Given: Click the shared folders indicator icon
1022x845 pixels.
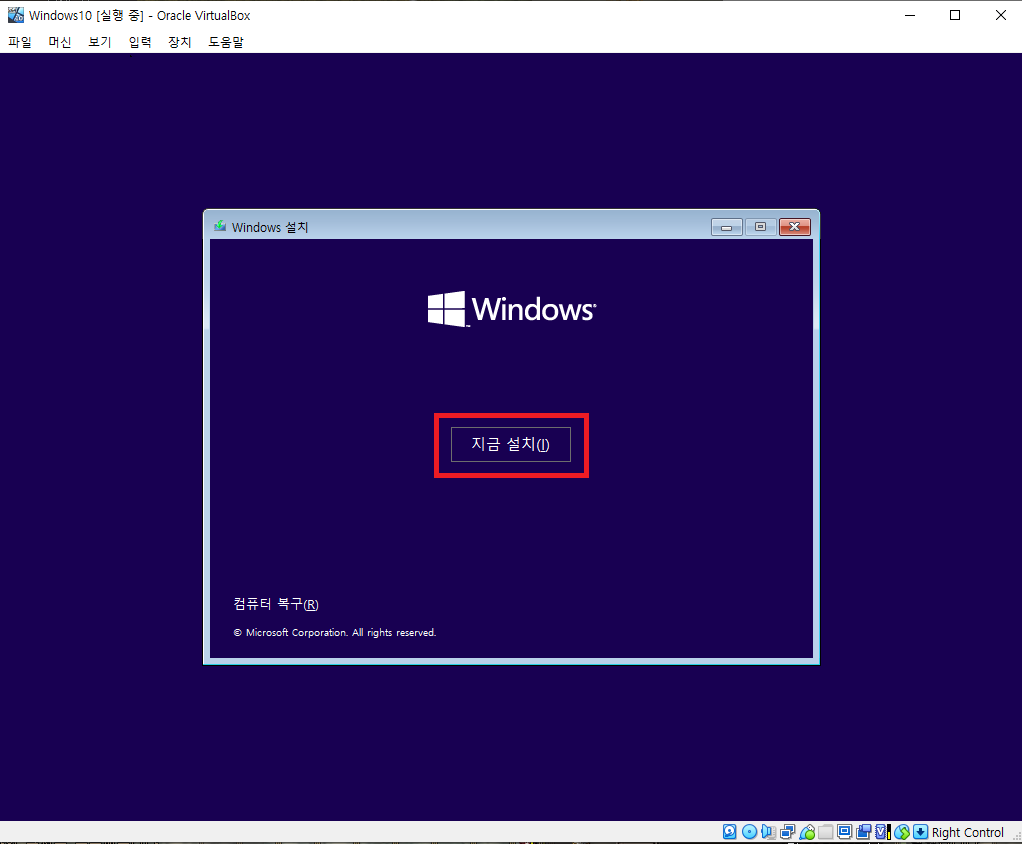Looking at the screenshot, I should pos(826,832).
